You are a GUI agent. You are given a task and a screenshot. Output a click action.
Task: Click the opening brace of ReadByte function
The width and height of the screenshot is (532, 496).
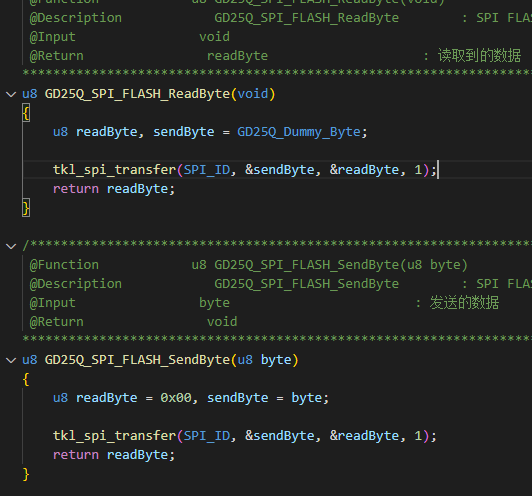26,113
